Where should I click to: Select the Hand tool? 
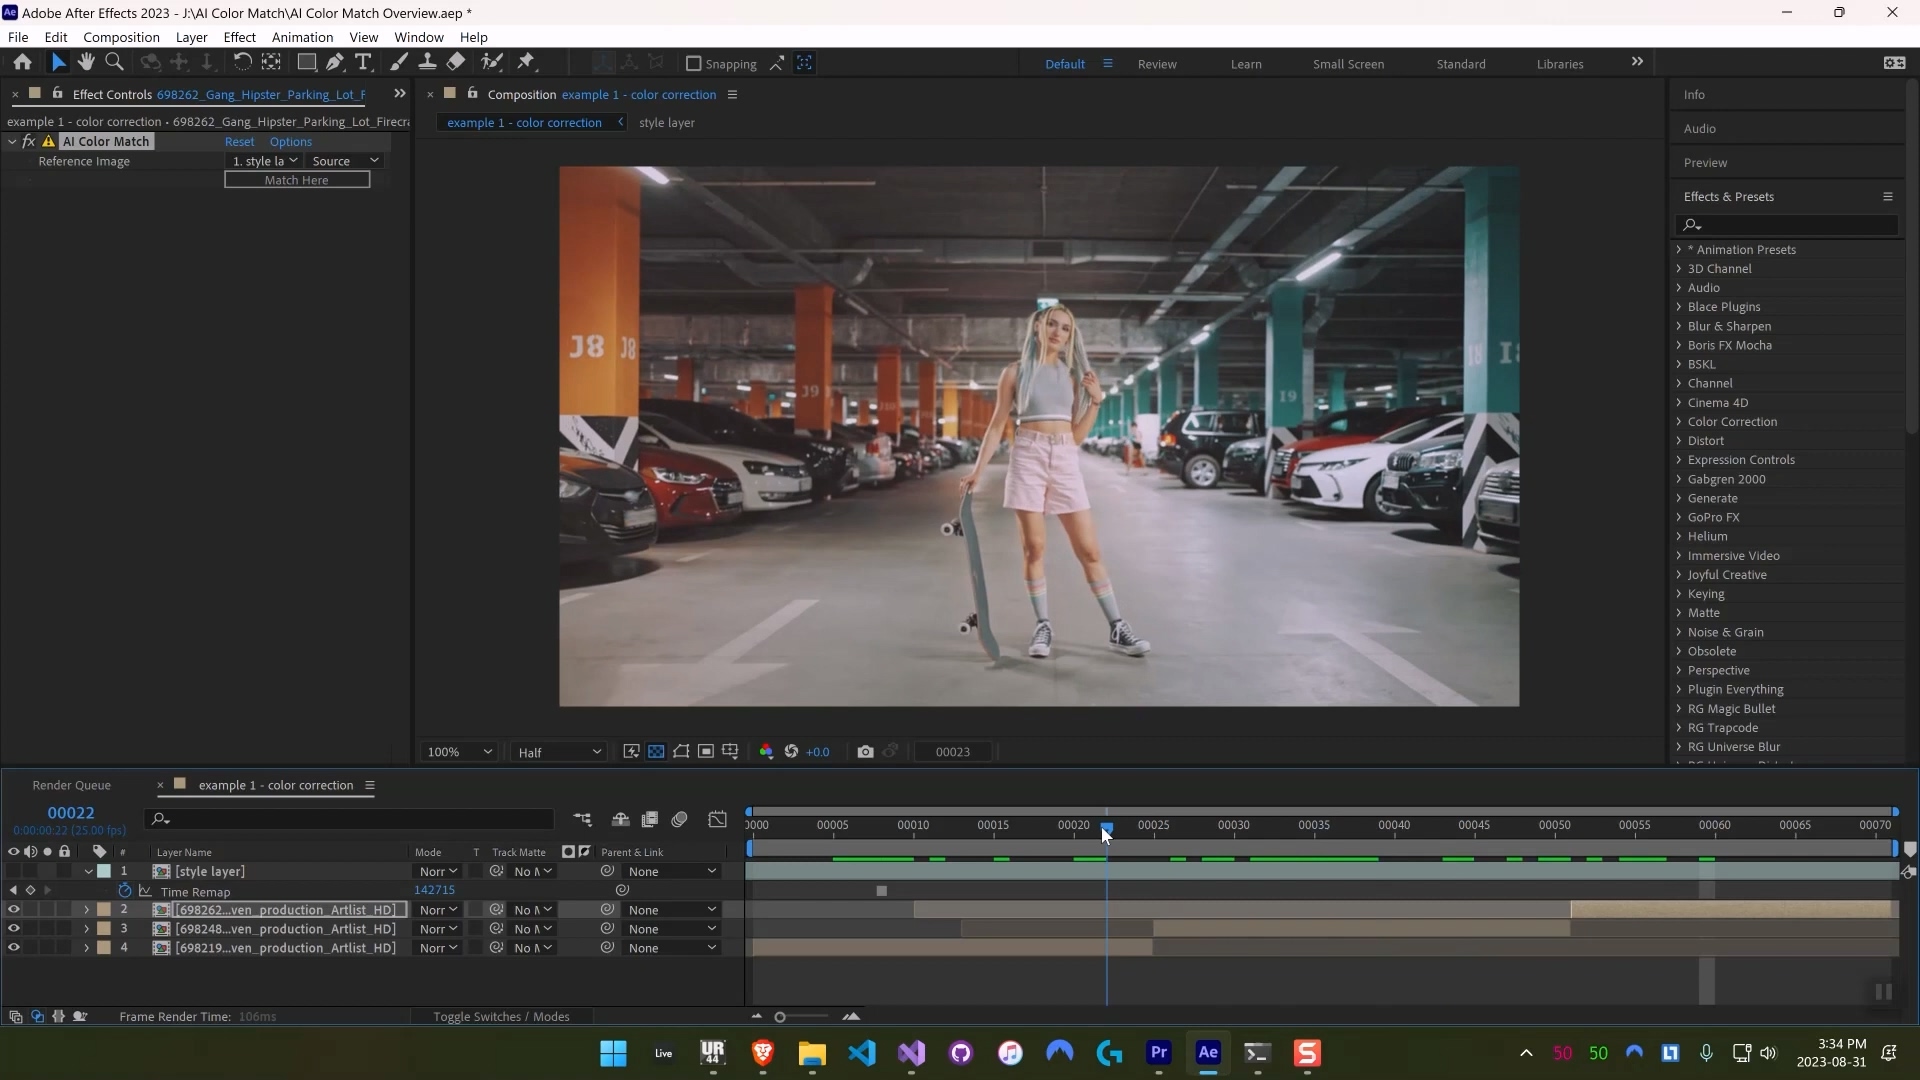tap(86, 62)
